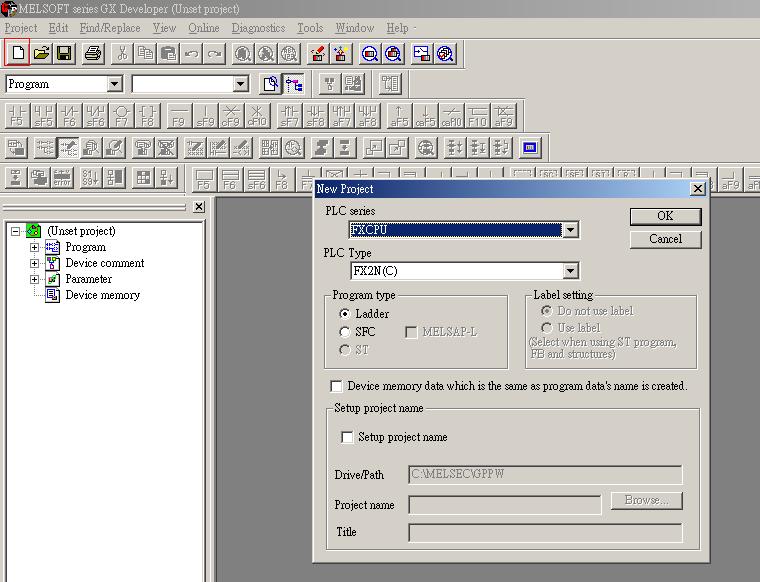Check the device memory data checkbox

coord(337,386)
